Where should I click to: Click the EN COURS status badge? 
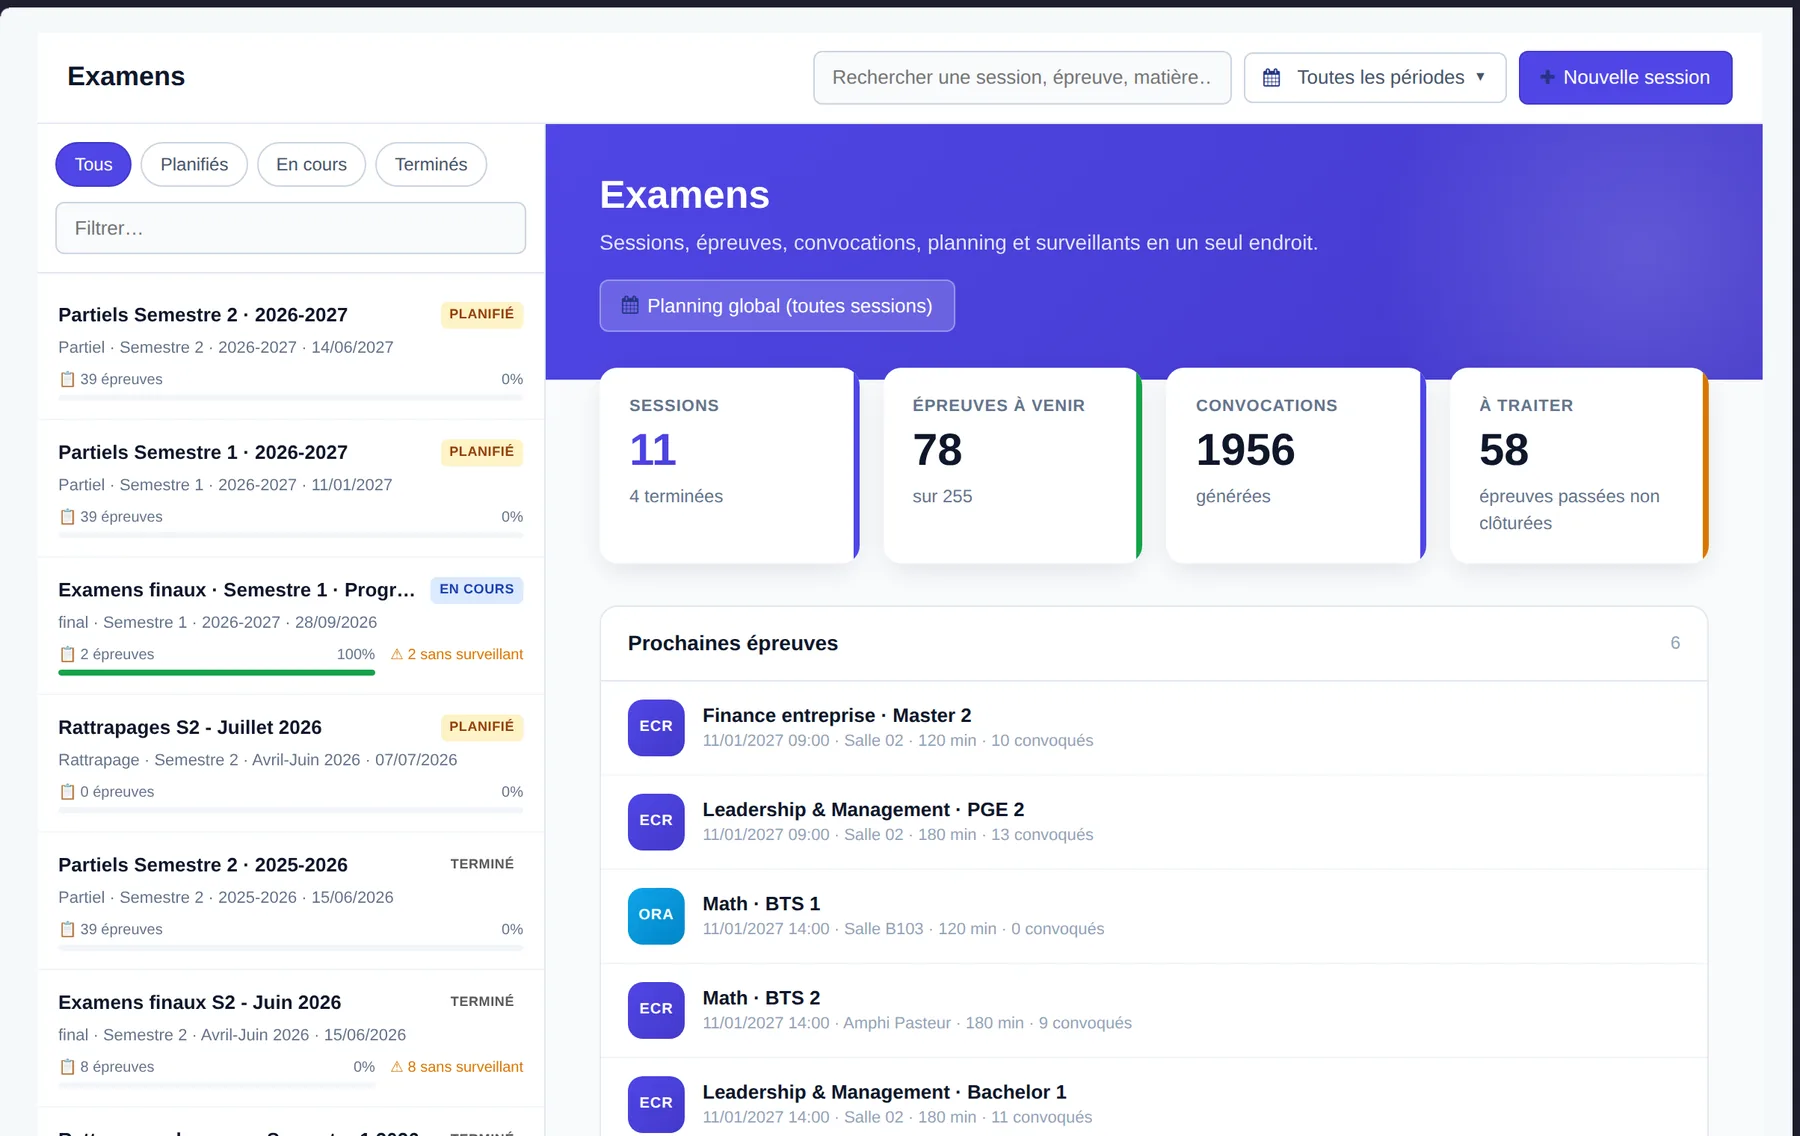coord(477,589)
